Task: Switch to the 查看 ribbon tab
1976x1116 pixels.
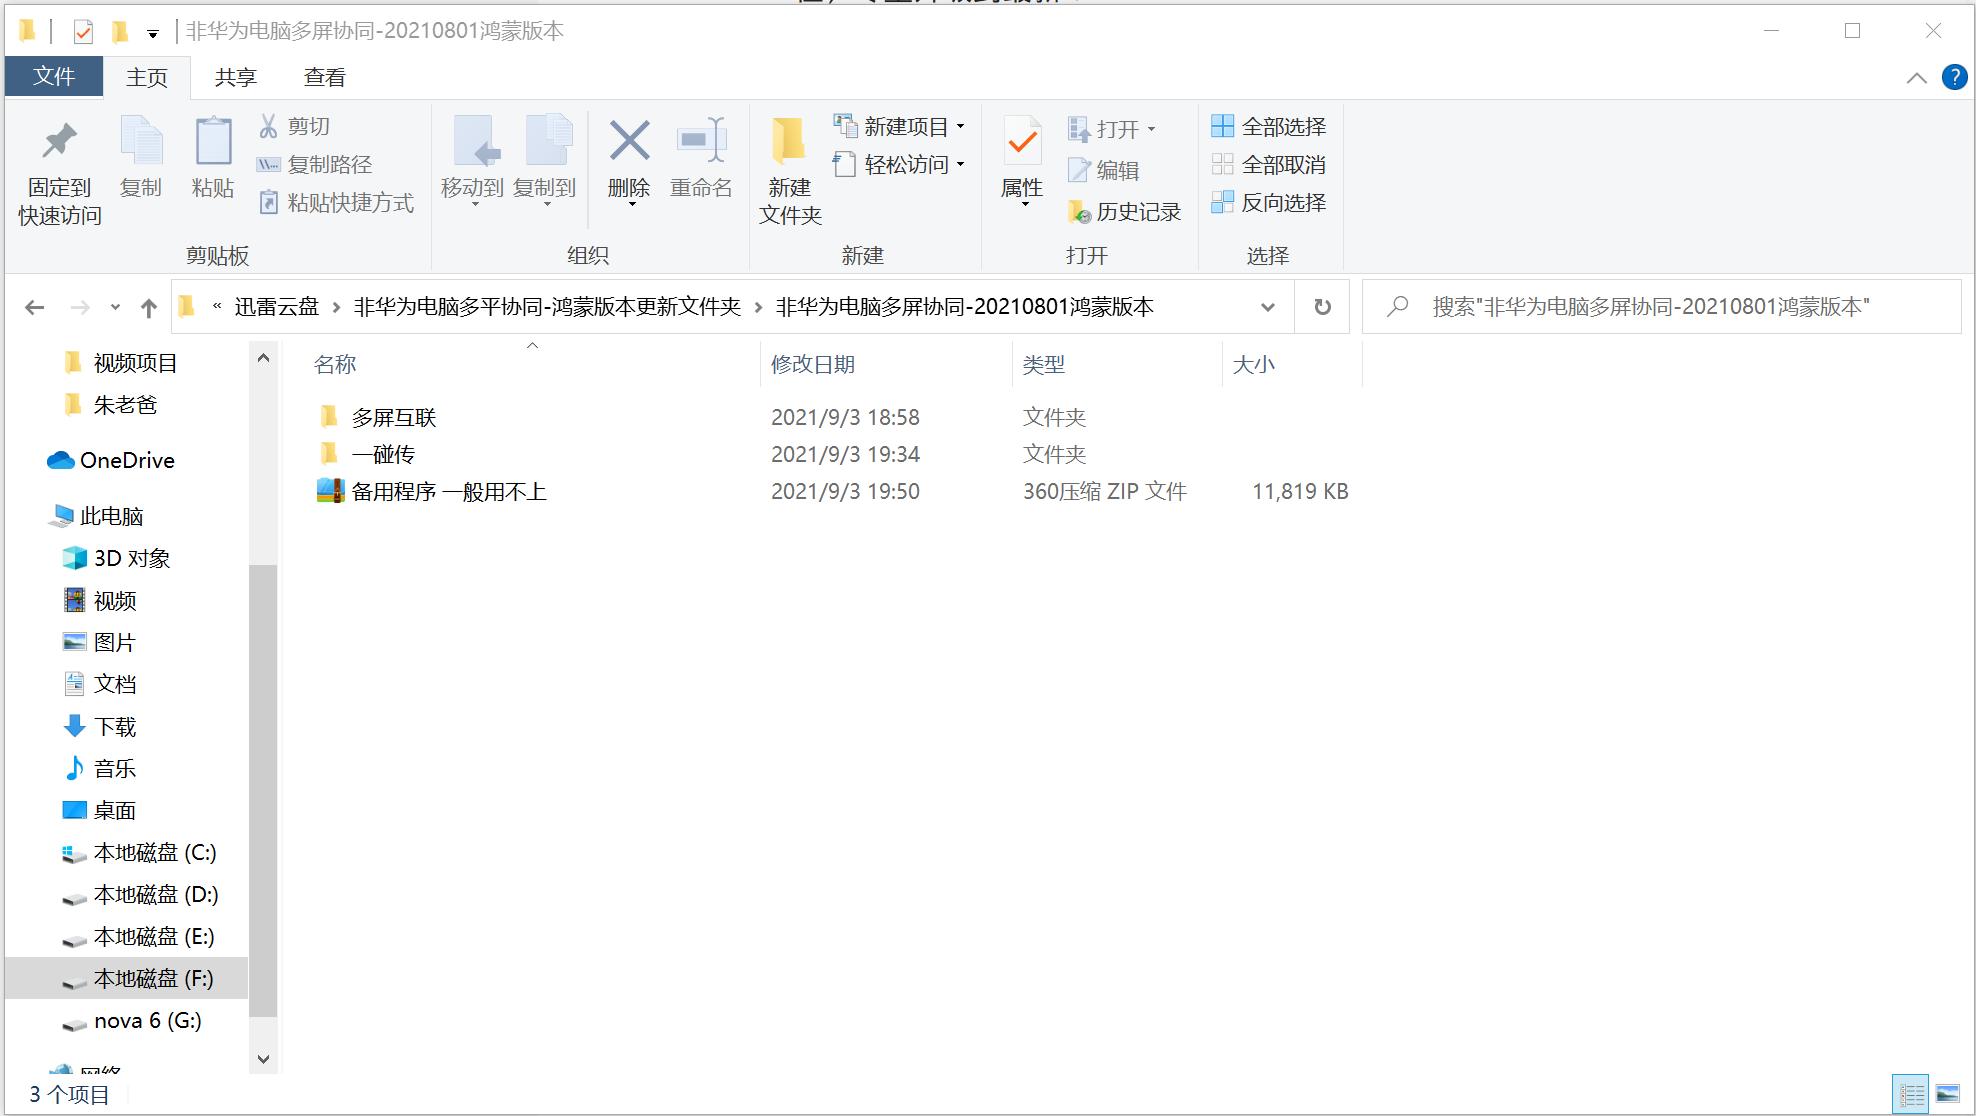Action: pos(324,77)
